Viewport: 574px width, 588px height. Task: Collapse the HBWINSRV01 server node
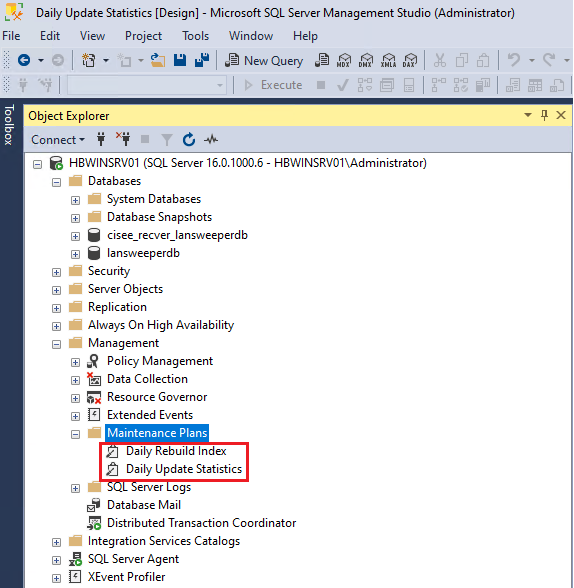tap(37, 164)
